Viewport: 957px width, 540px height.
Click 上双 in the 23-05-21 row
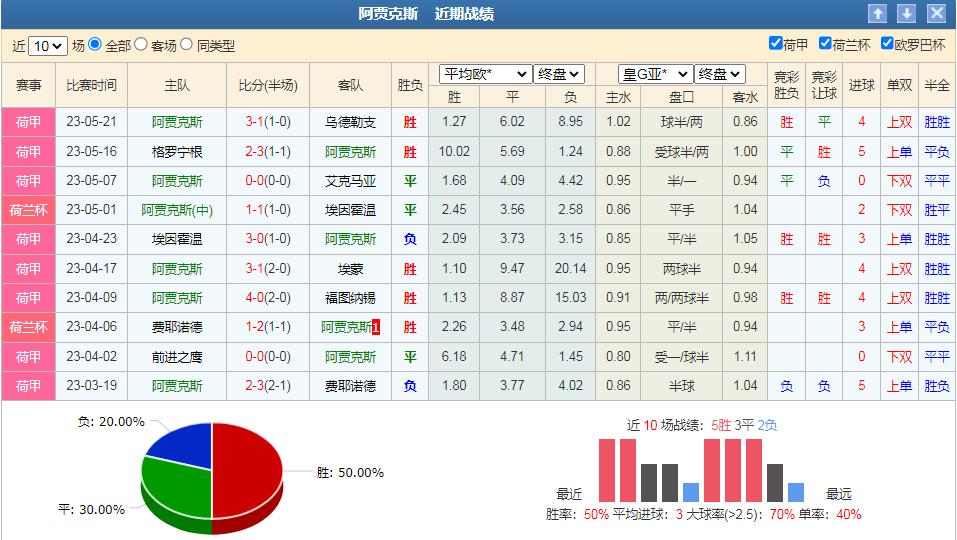pyautogui.click(x=899, y=122)
